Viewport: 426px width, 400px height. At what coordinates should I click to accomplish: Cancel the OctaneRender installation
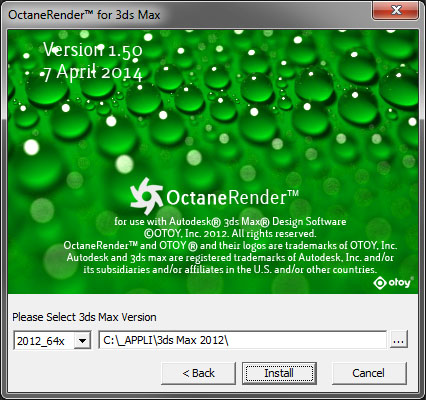(x=369, y=373)
